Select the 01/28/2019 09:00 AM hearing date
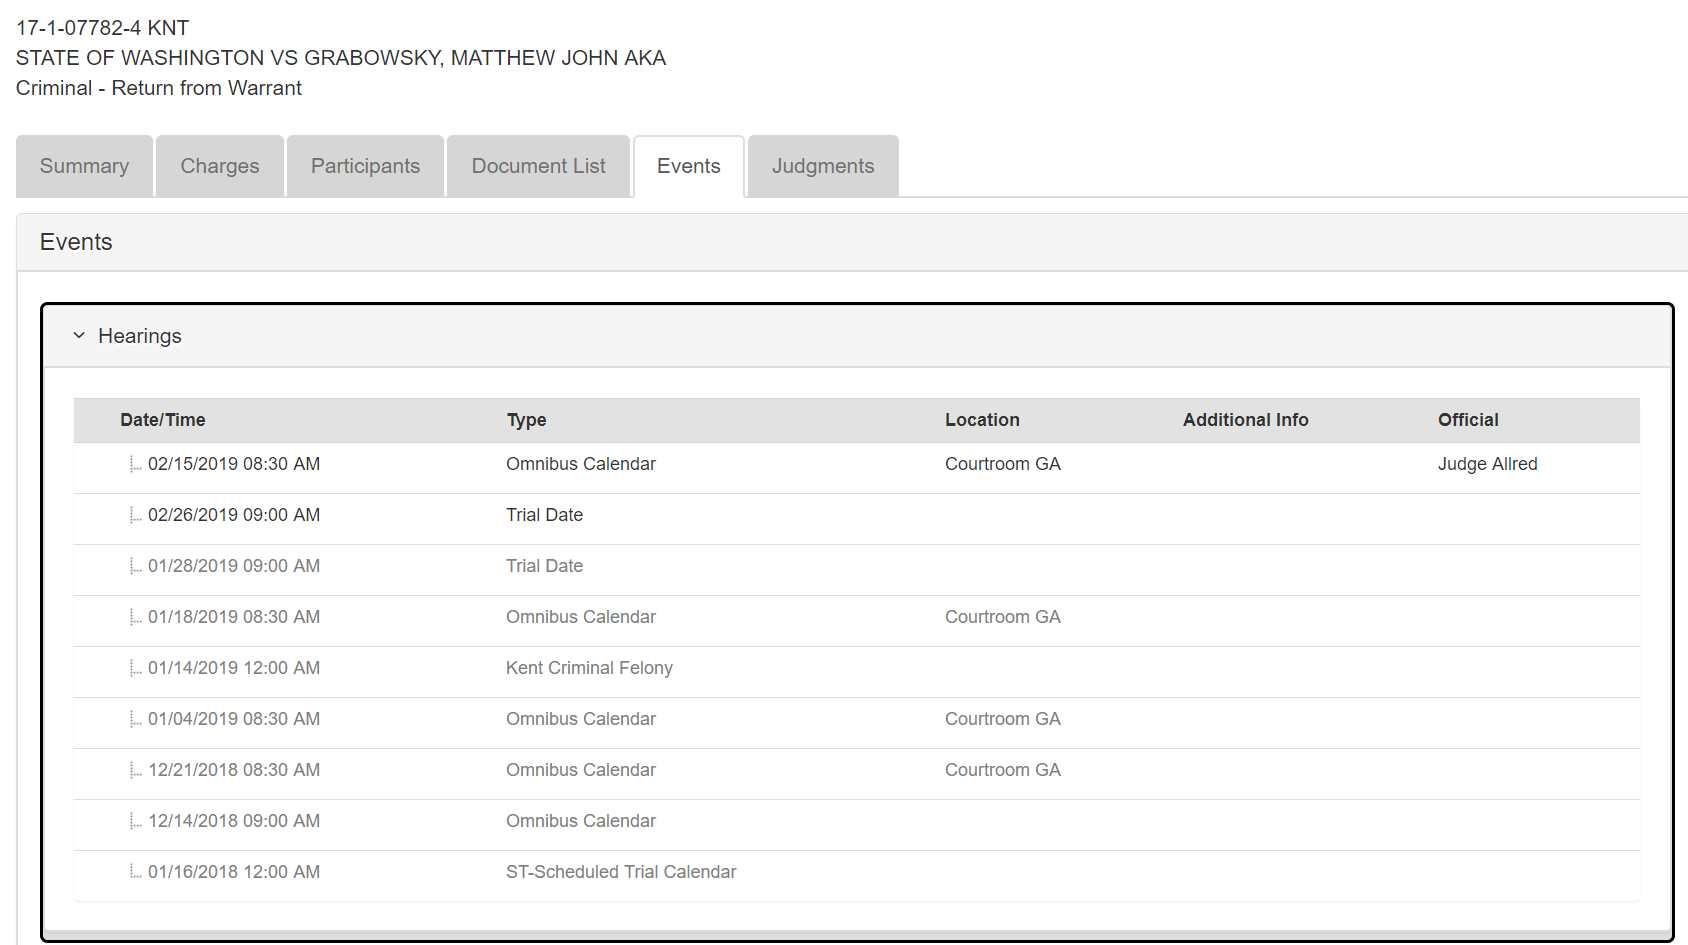The height and width of the screenshot is (945, 1688). tap(234, 566)
